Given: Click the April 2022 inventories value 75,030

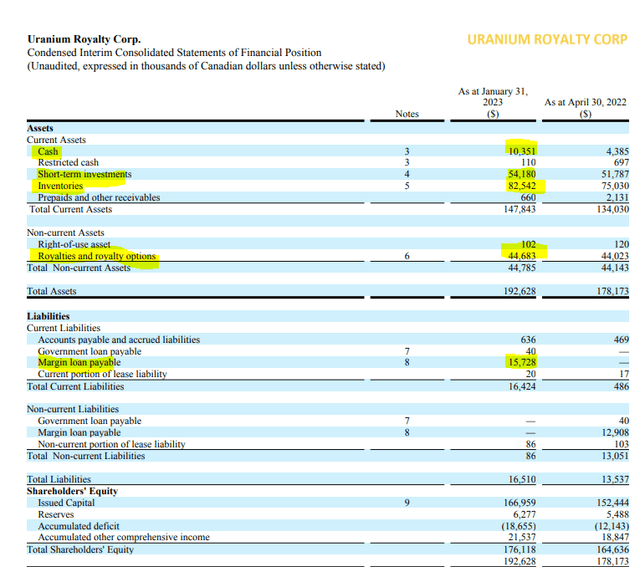Looking at the screenshot, I should pos(615,186).
